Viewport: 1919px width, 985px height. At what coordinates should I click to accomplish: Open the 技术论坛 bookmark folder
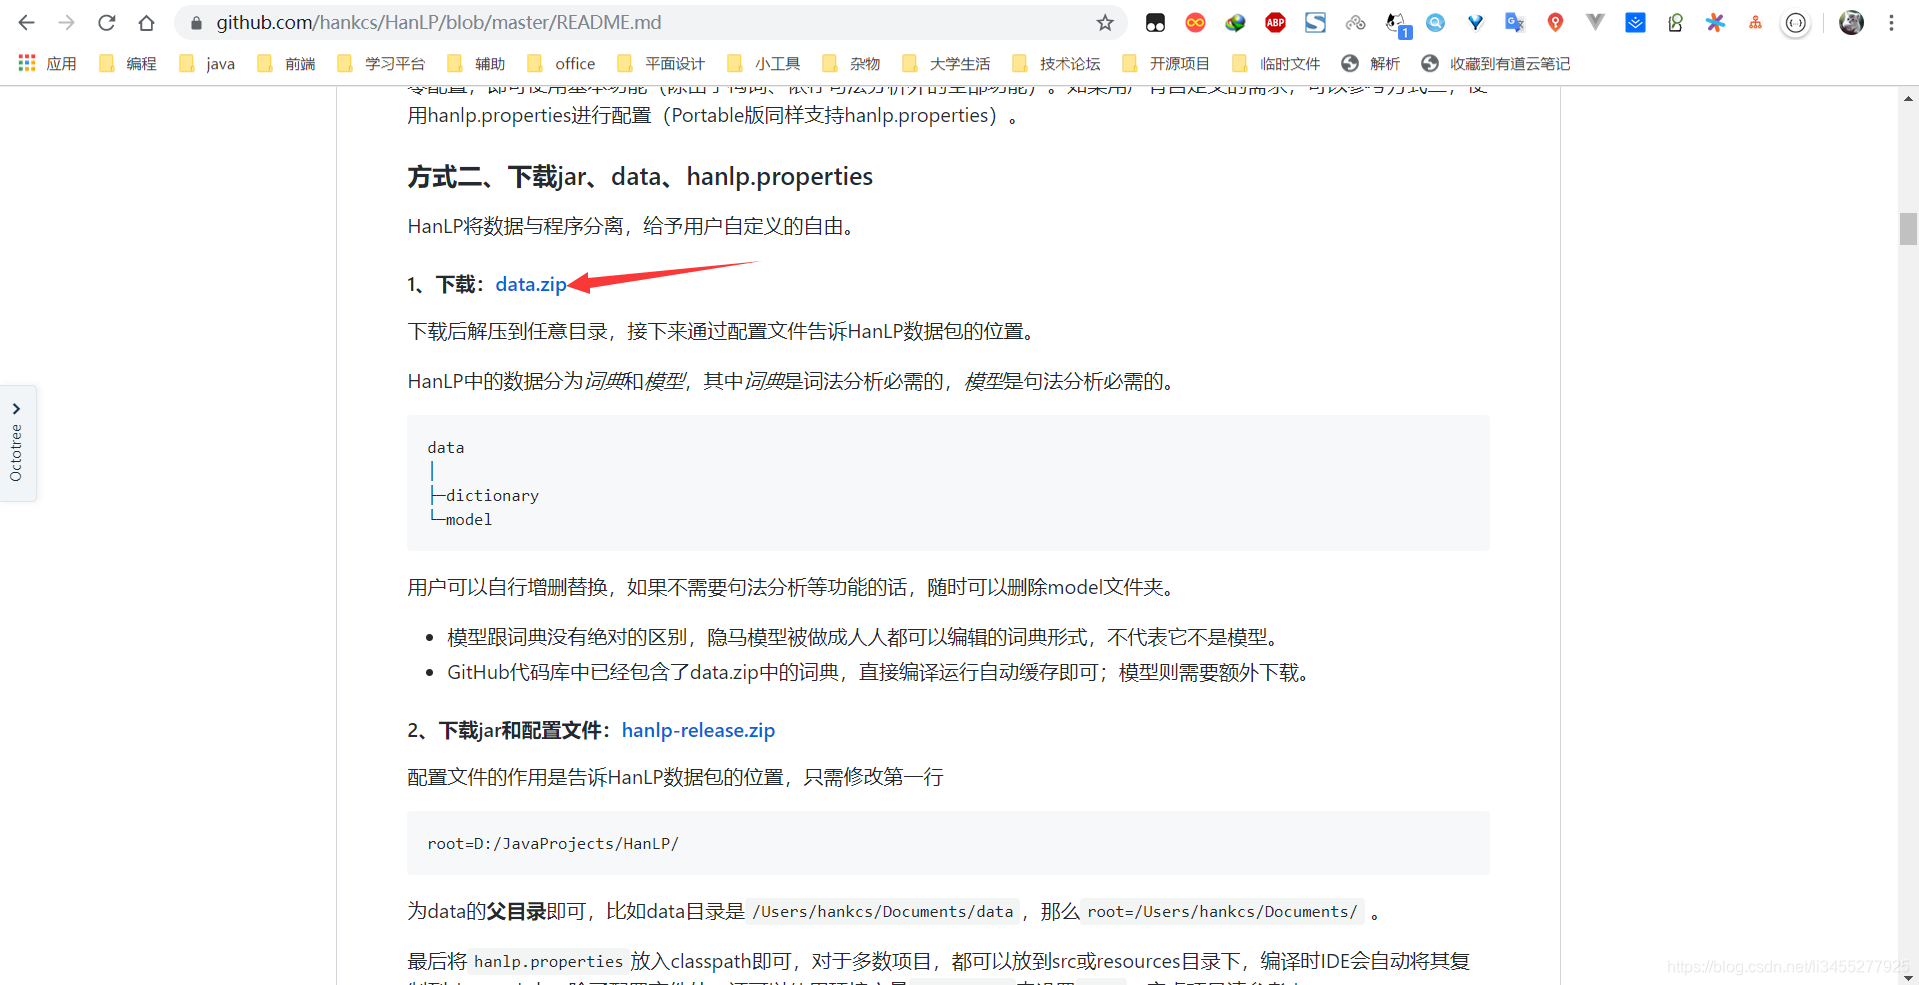[1056, 63]
